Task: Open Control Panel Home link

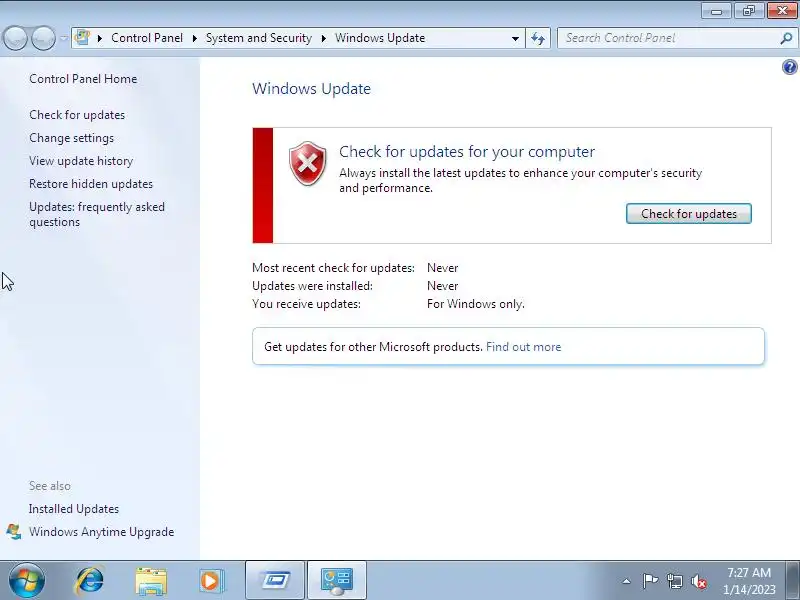Action: coord(83,79)
